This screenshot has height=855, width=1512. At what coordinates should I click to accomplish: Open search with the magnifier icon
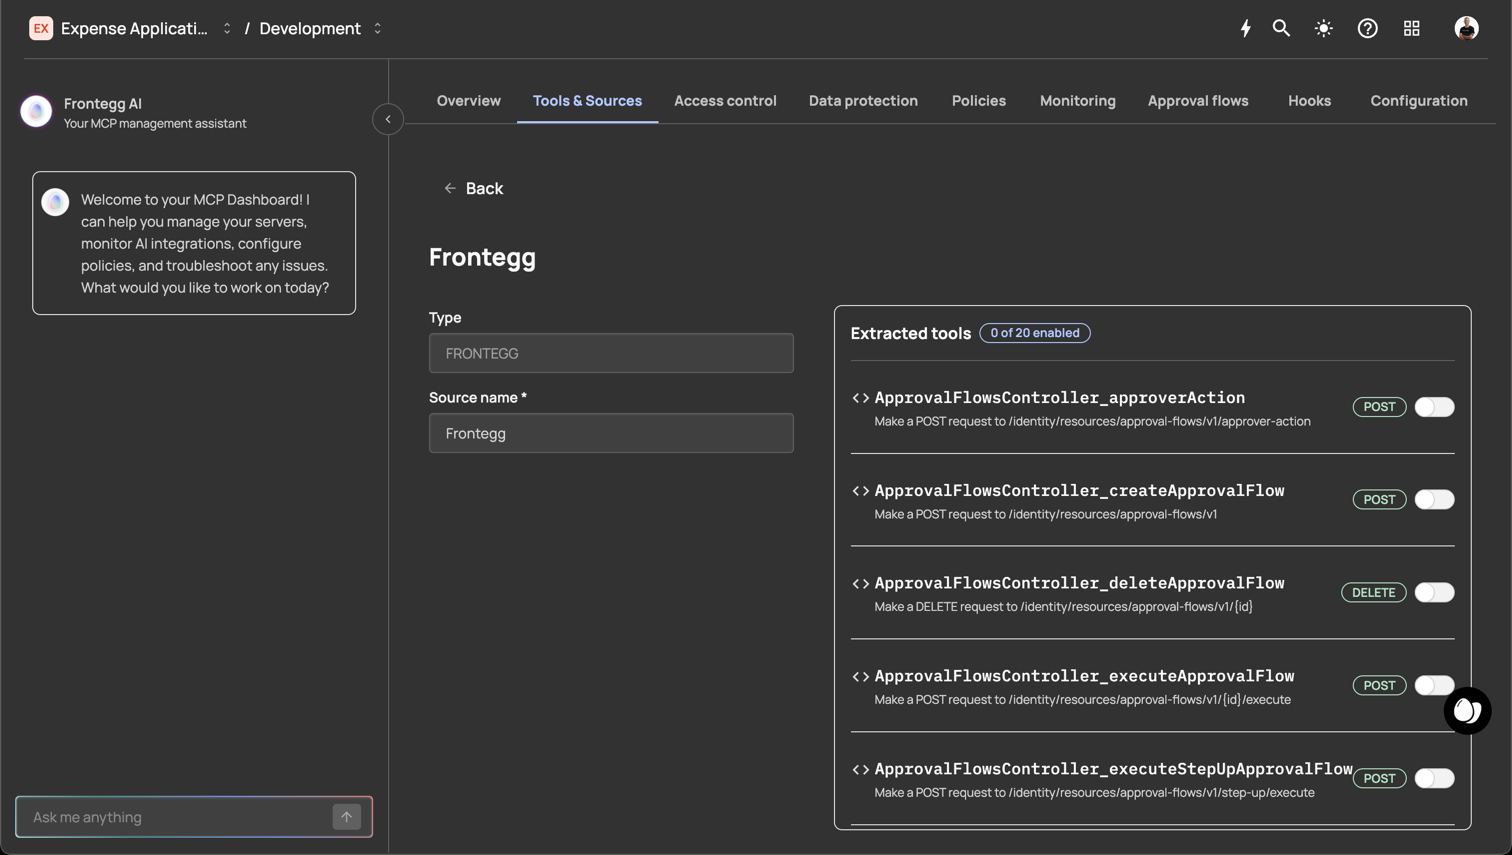coord(1281,29)
